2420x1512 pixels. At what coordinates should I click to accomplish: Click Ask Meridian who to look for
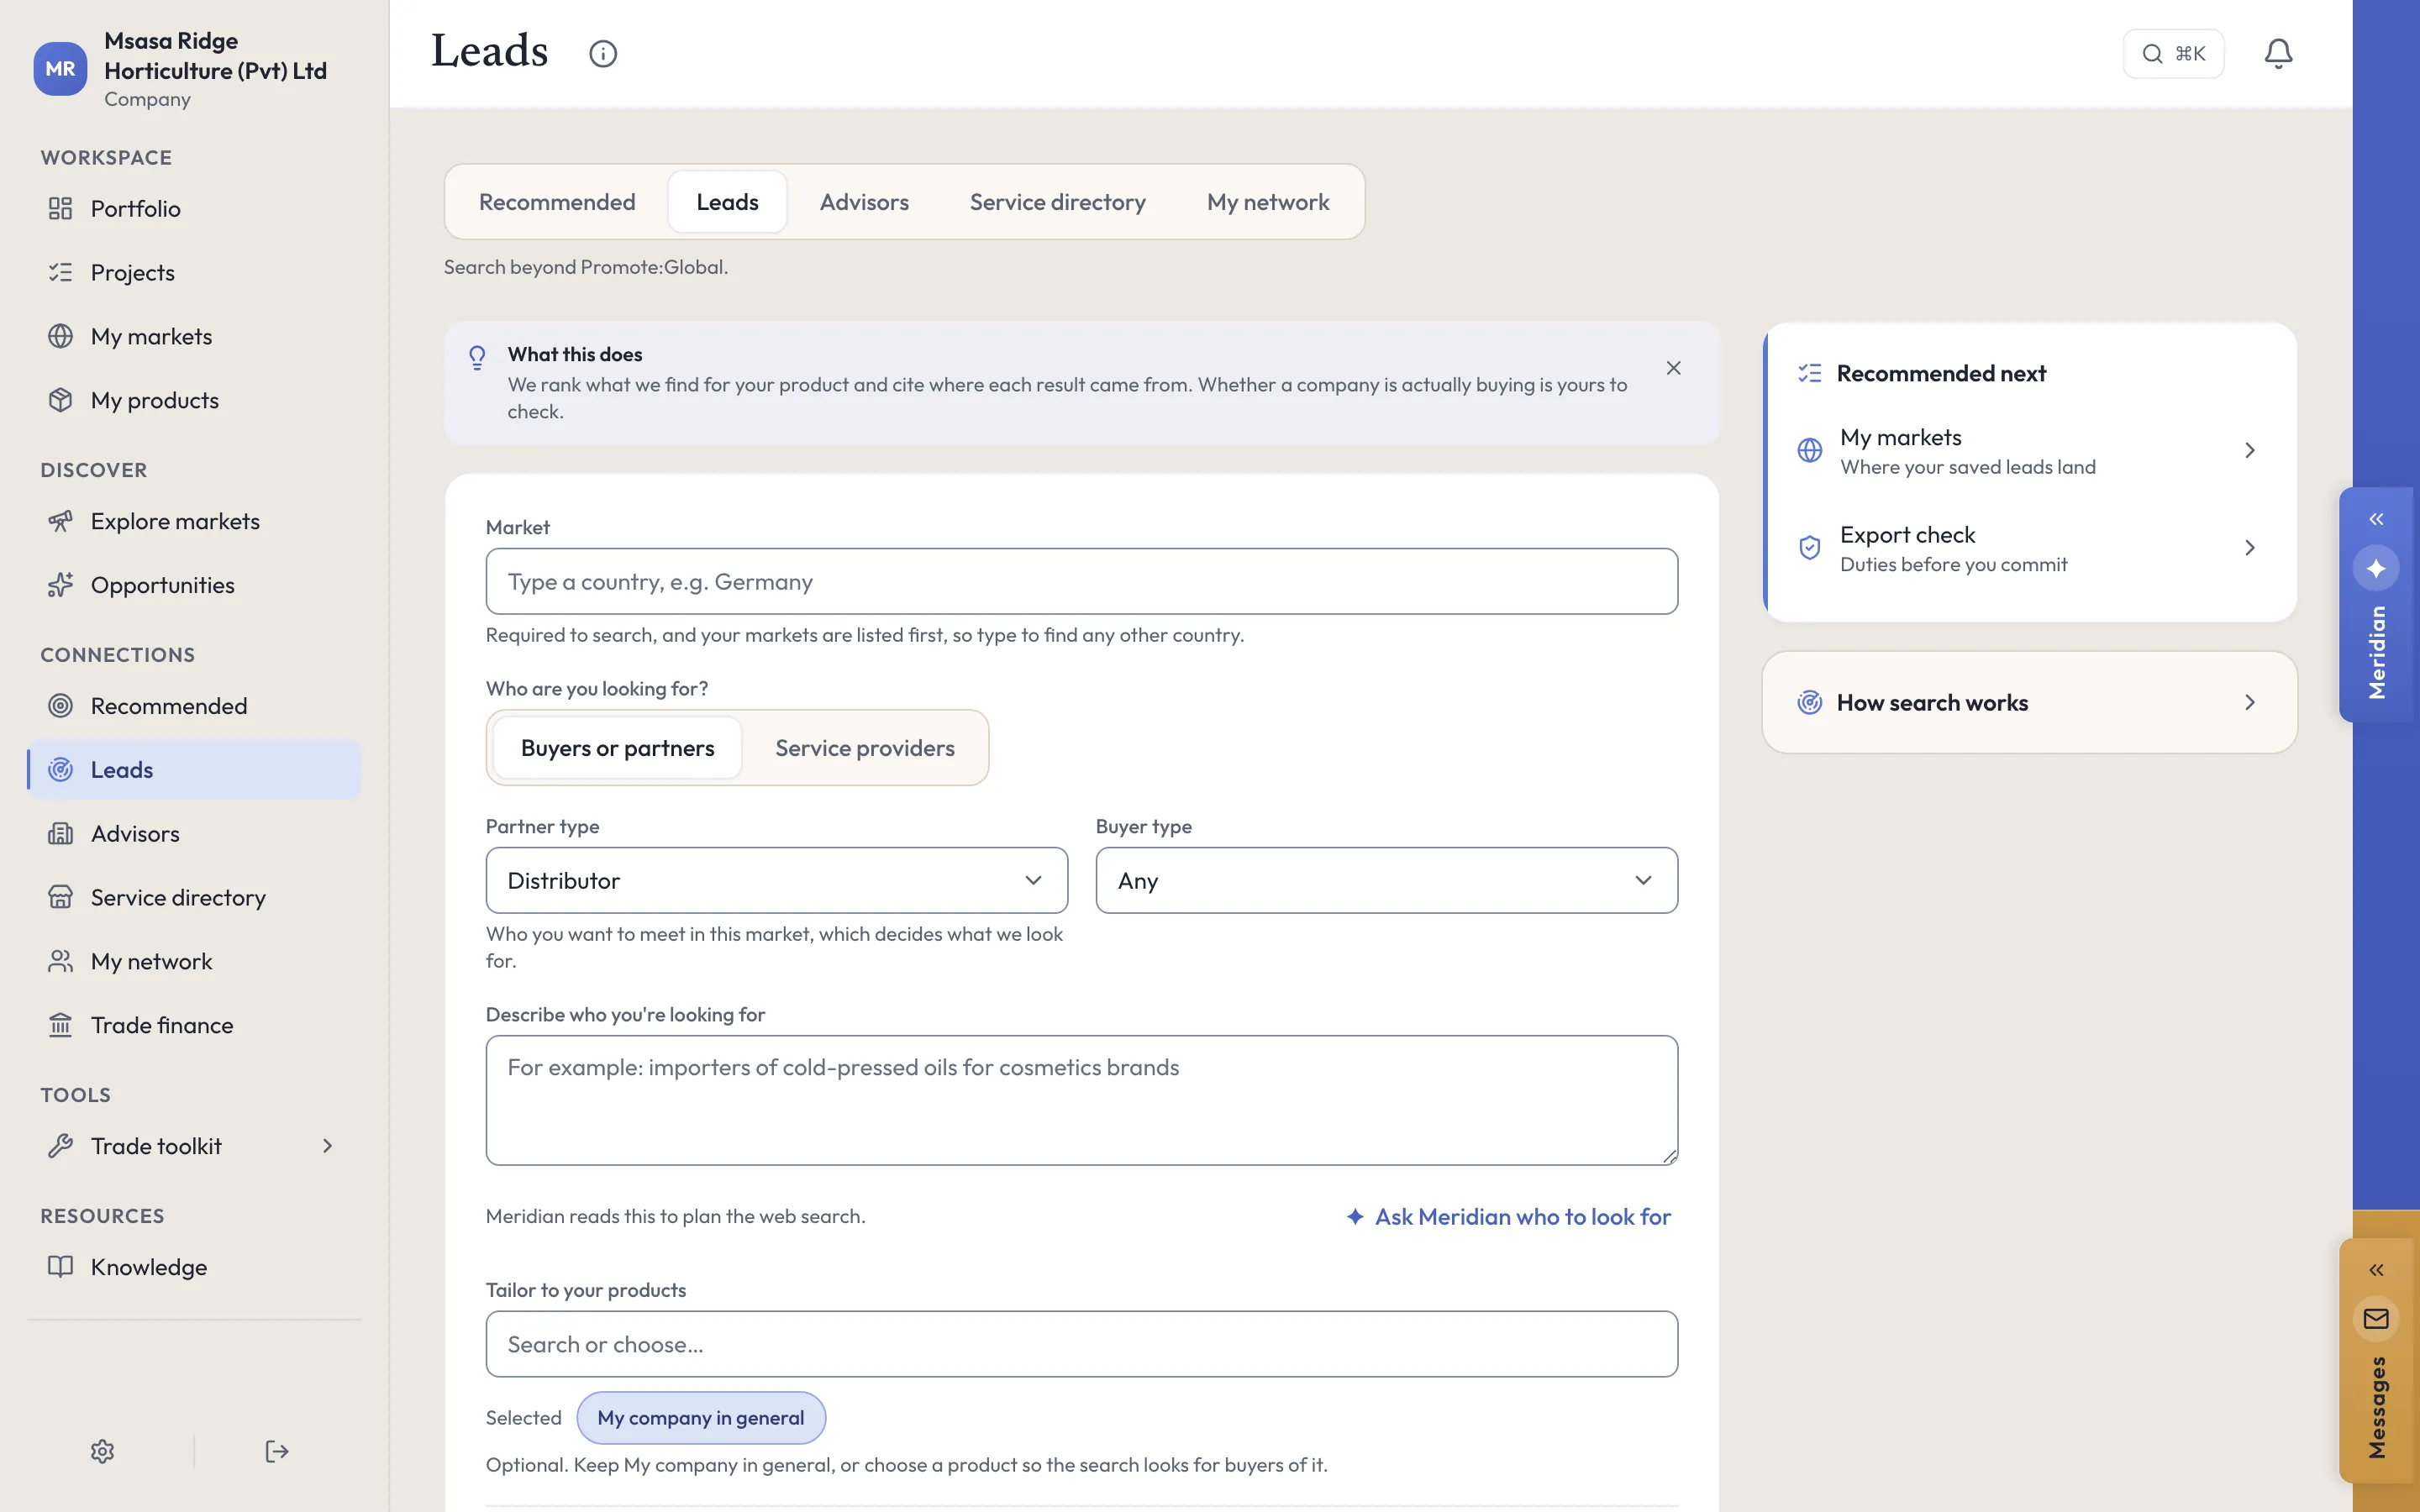(x=1508, y=1217)
